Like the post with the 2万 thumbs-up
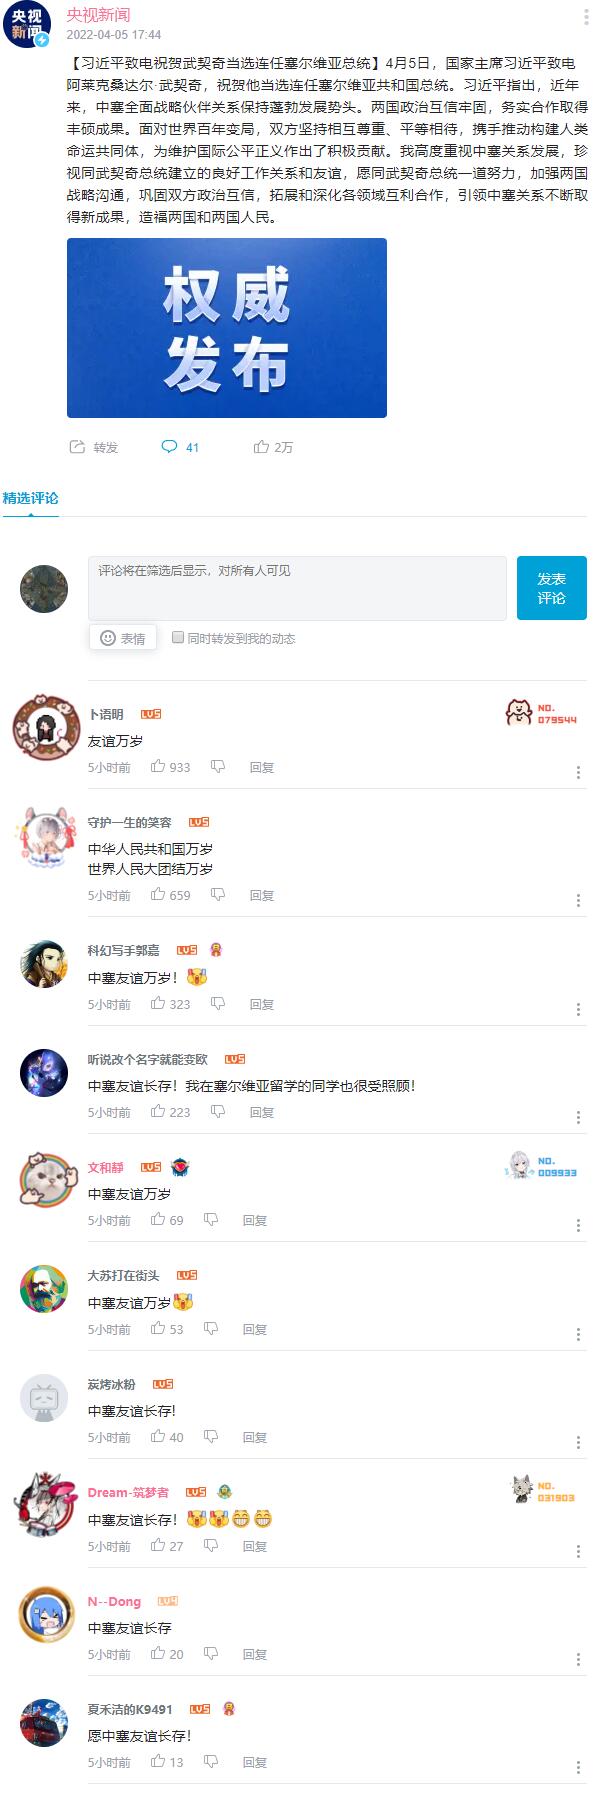 (x=273, y=447)
